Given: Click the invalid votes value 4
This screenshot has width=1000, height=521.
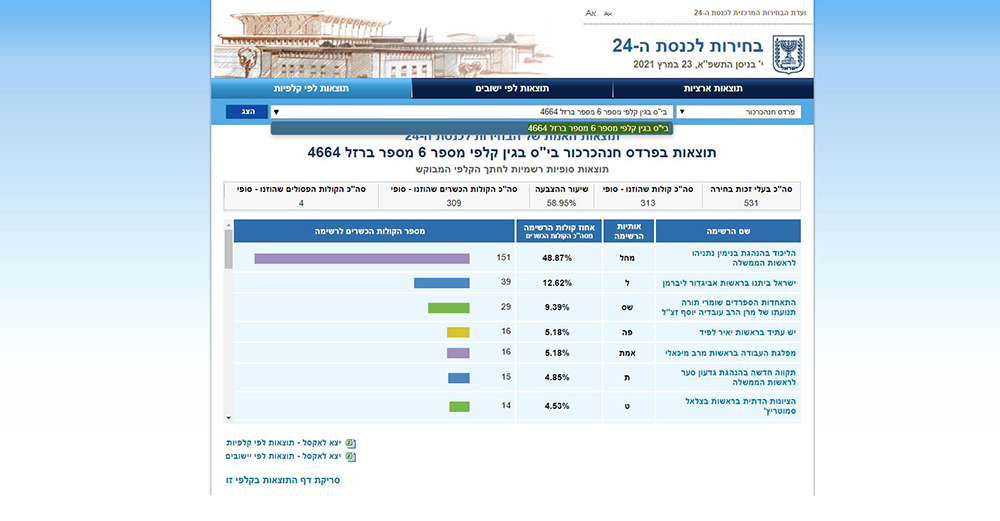Looking at the screenshot, I should coord(301,203).
